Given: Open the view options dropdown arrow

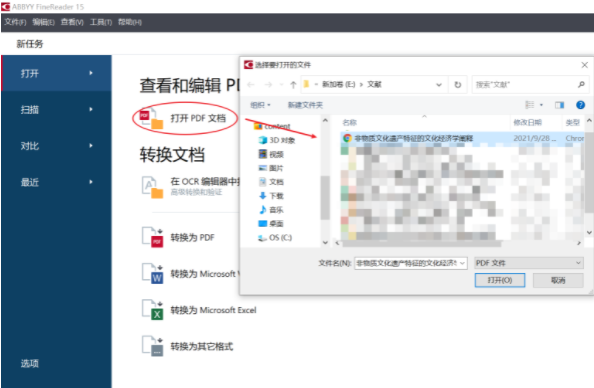Looking at the screenshot, I should (541, 105).
